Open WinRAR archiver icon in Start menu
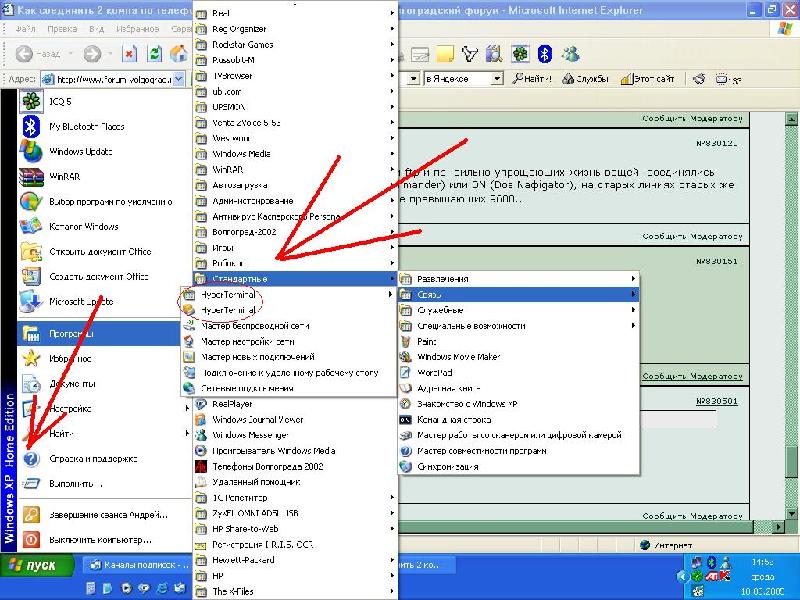Viewport: 800px width, 600px height. click(31, 177)
